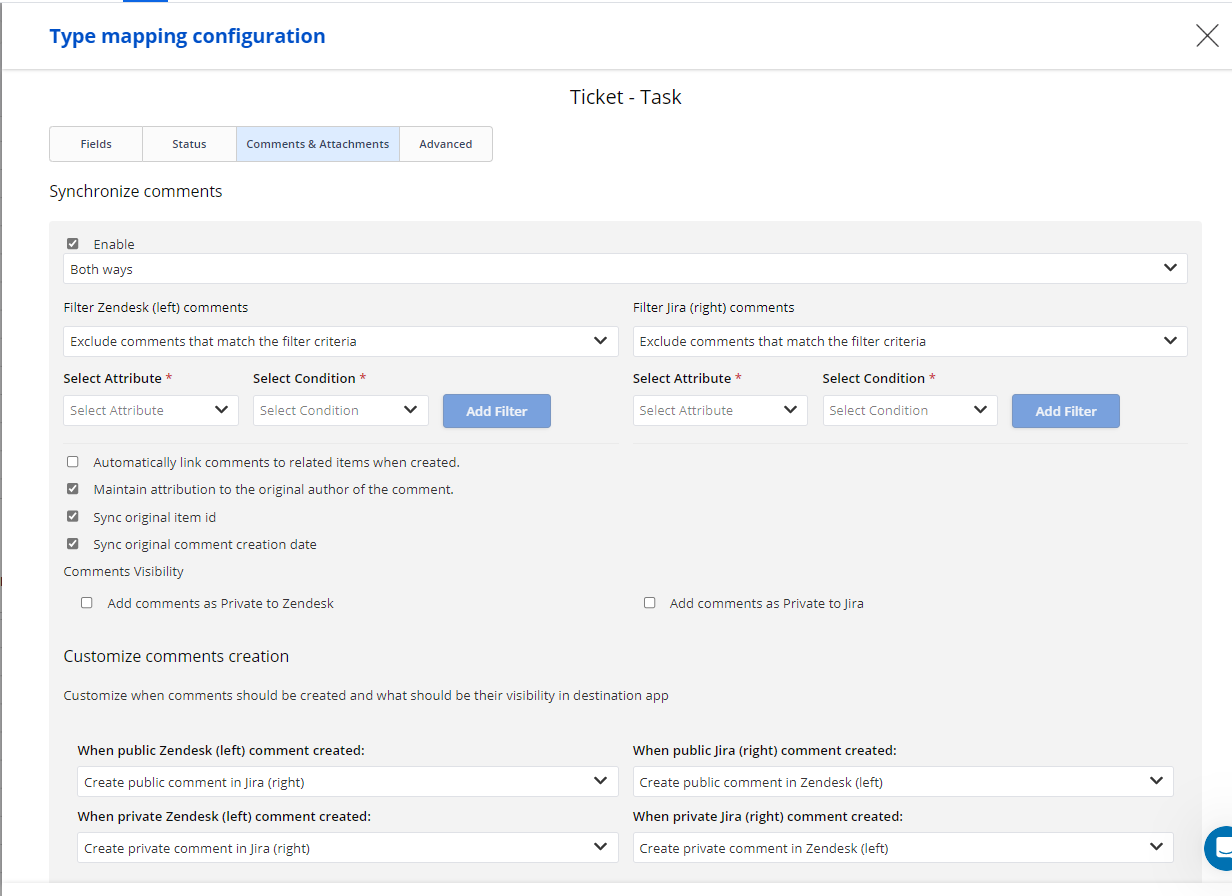Select the Comments & Attachments tab
This screenshot has width=1232, height=896.
pos(318,144)
